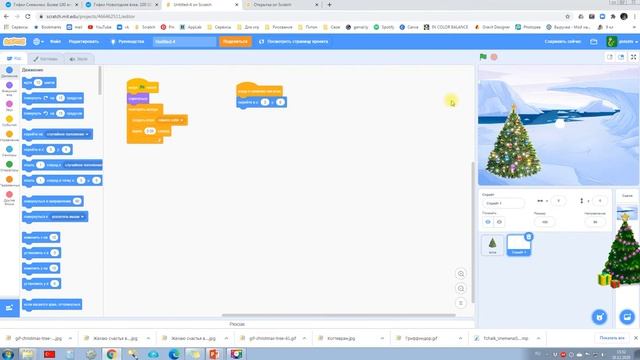Open My Stuff folder icon
640x360 pixels.
click(594, 42)
